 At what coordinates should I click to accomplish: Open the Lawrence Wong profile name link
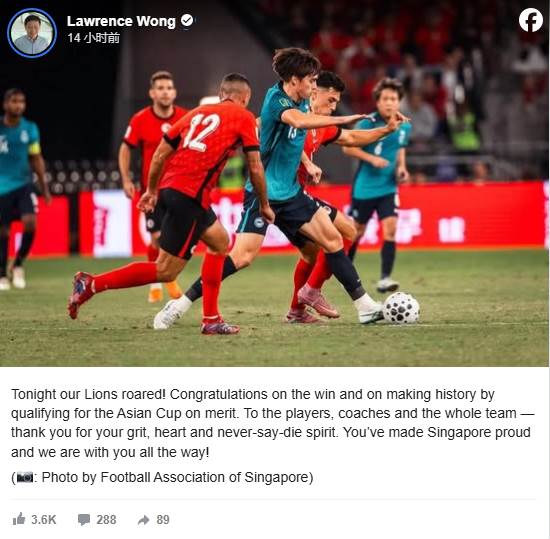click(x=121, y=21)
